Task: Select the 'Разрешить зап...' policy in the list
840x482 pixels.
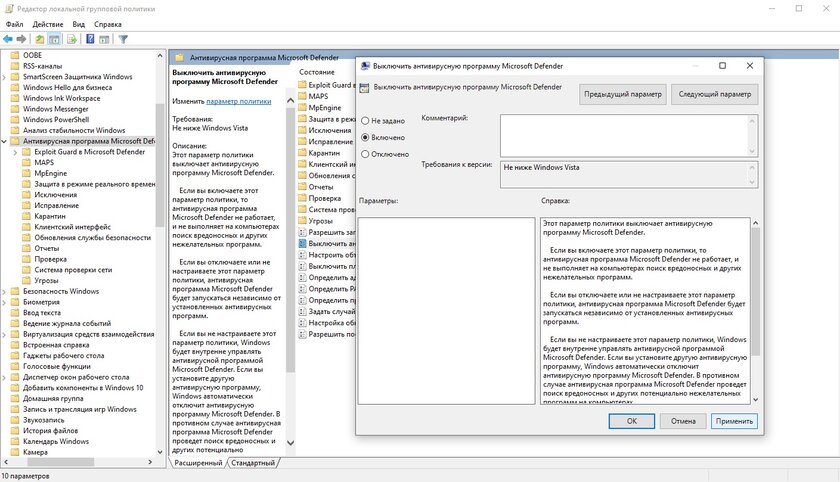Action: 327,232
